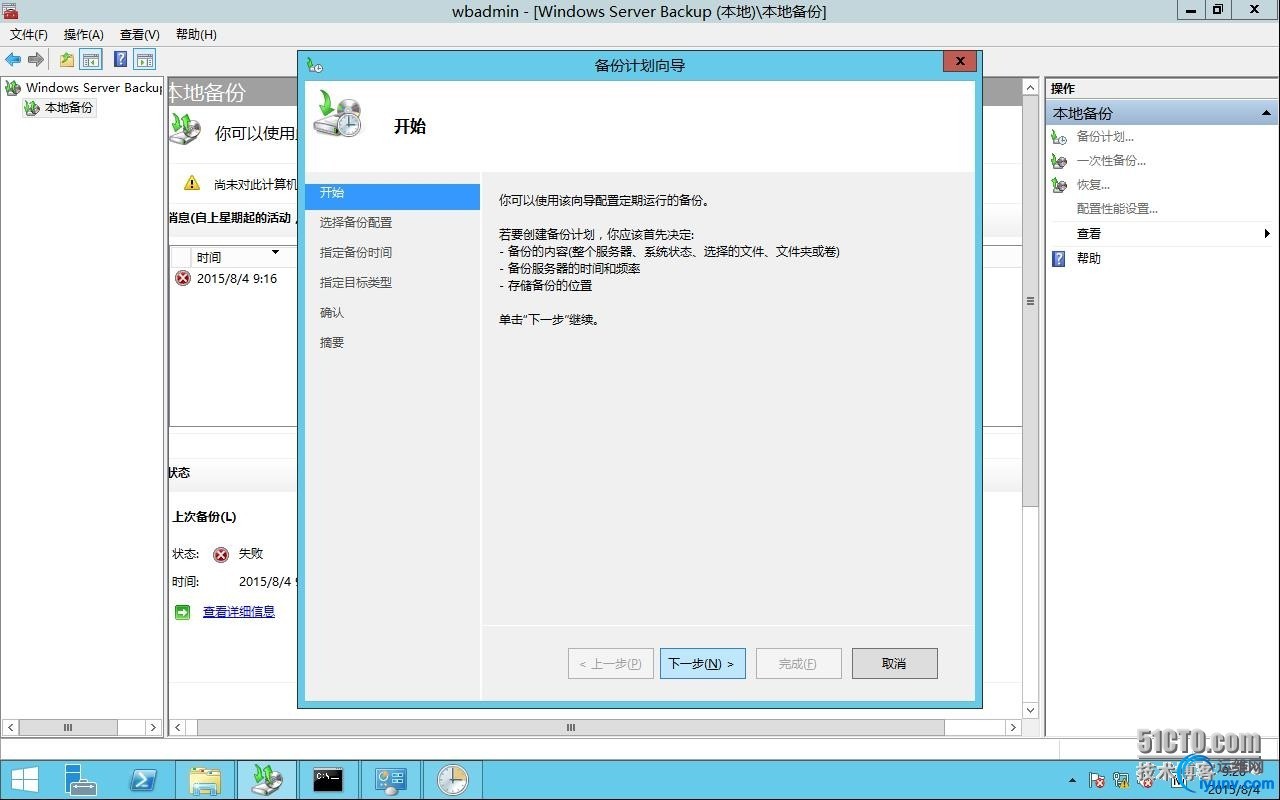This screenshot has height=800, width=1280.
Task: Click 配置性能设置... in the actions pane
Action: [x=1117, y=209]
